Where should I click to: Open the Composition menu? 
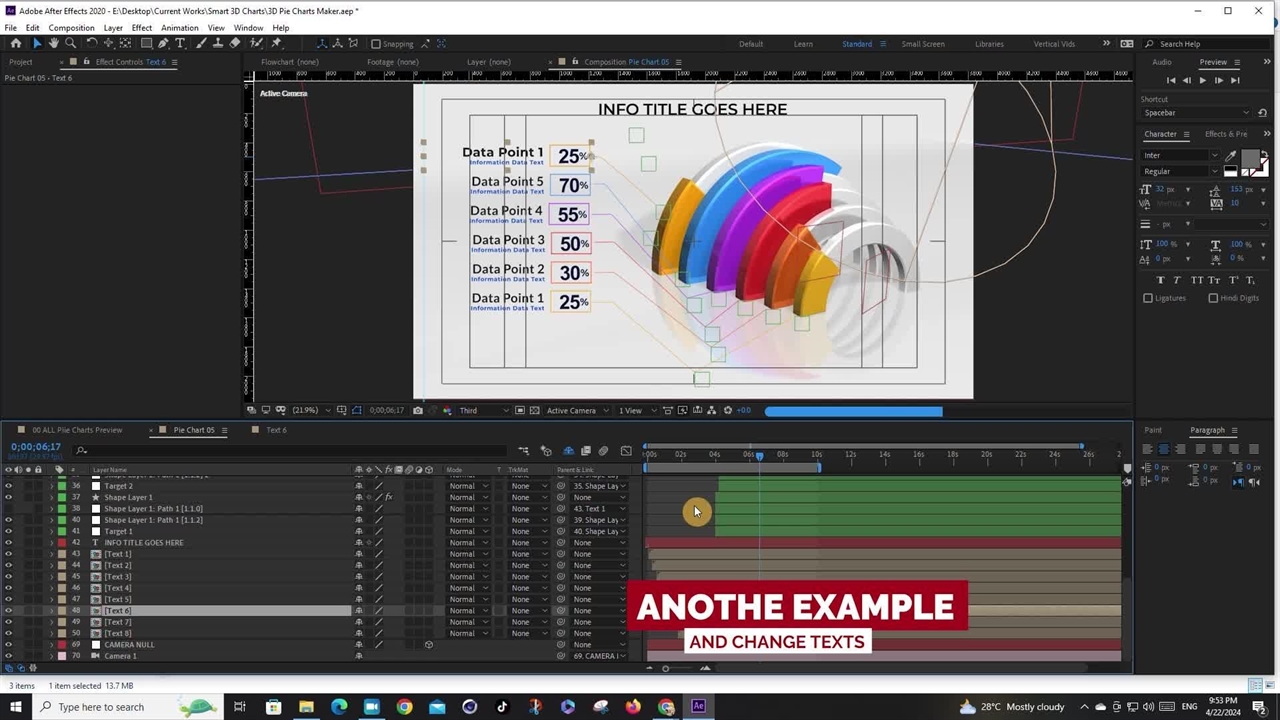point(71,27)
